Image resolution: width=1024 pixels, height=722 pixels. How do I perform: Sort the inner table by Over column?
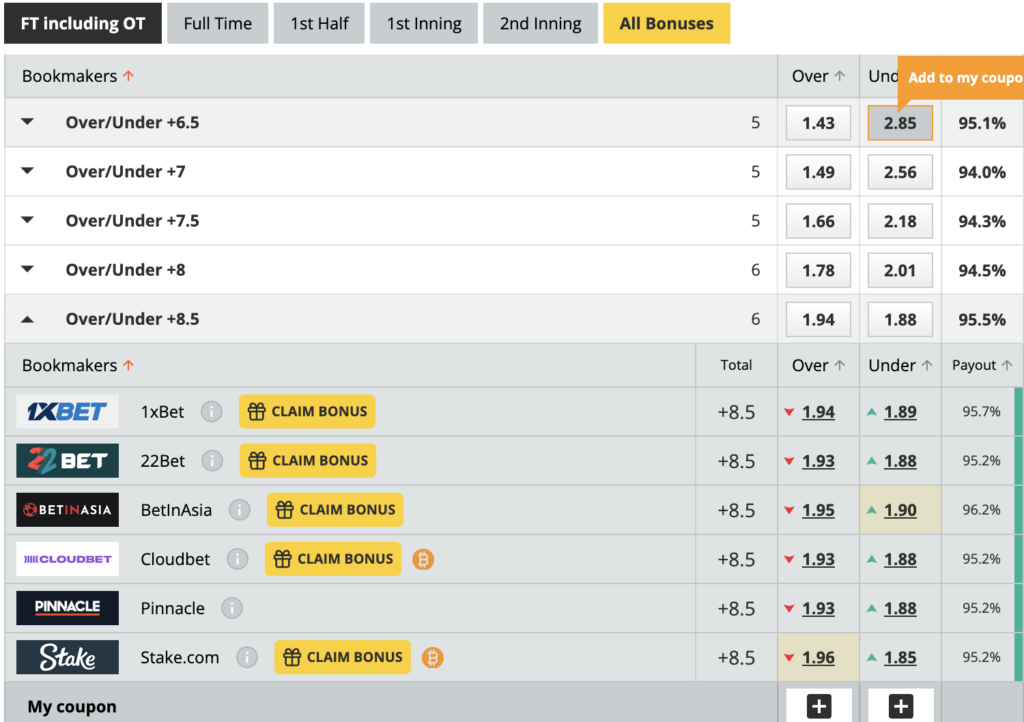point(818,366)
